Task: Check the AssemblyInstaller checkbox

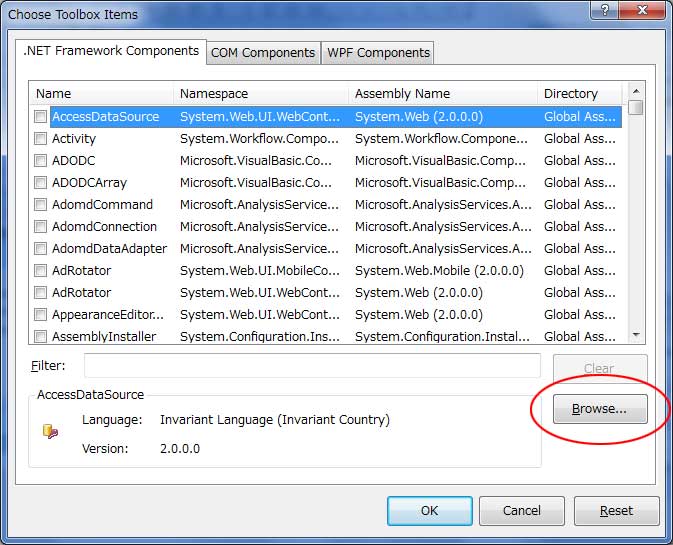Action: (x=40, y=336)
